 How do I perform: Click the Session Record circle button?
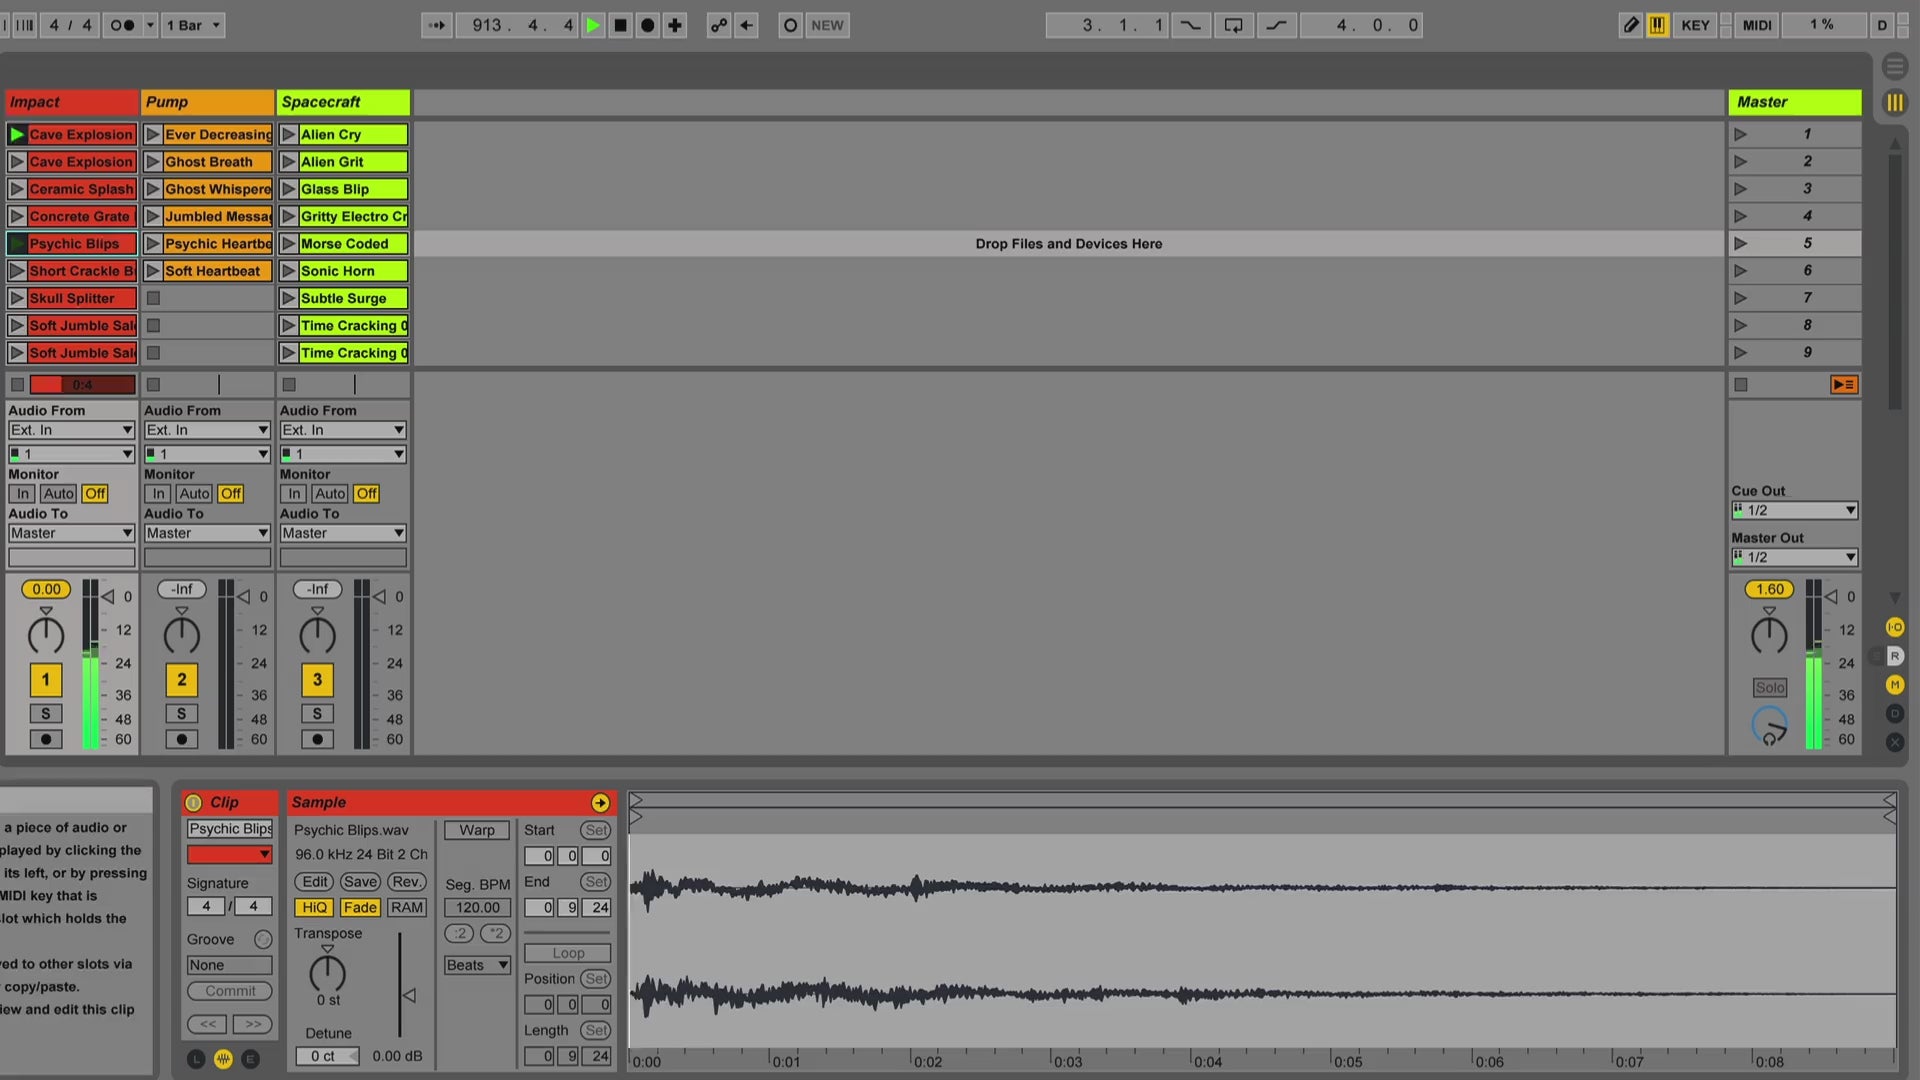[790, 25]
